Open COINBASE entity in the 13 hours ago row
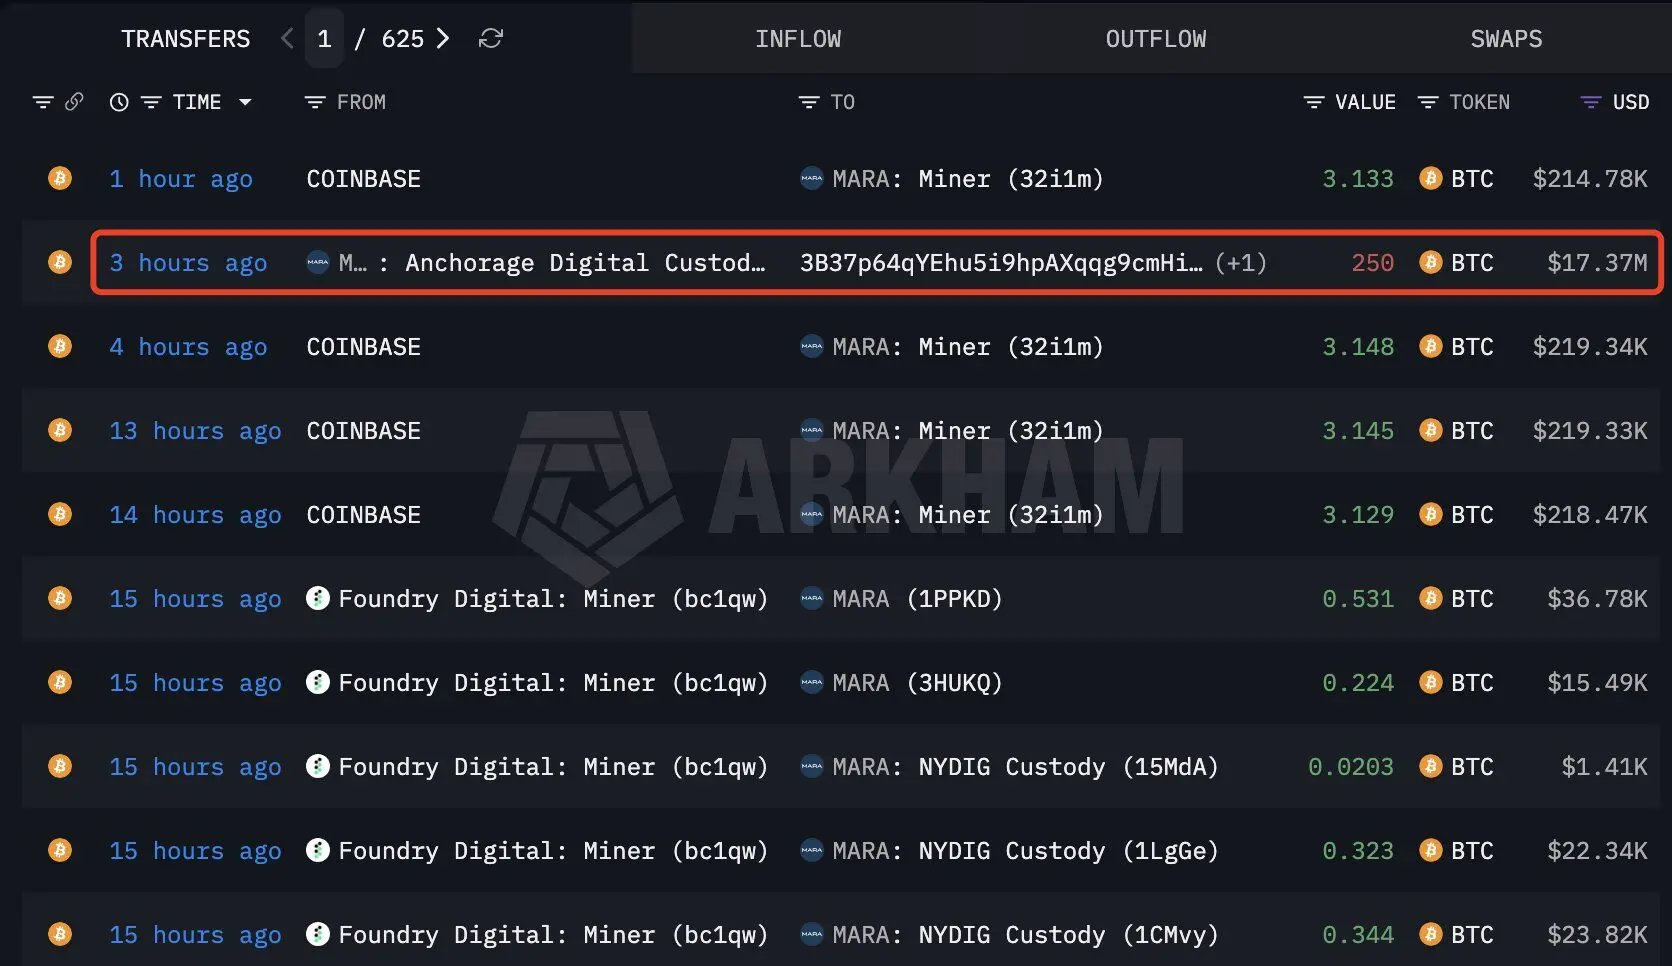The width and height of the screenshot is (1672, 966). point(364,431)
